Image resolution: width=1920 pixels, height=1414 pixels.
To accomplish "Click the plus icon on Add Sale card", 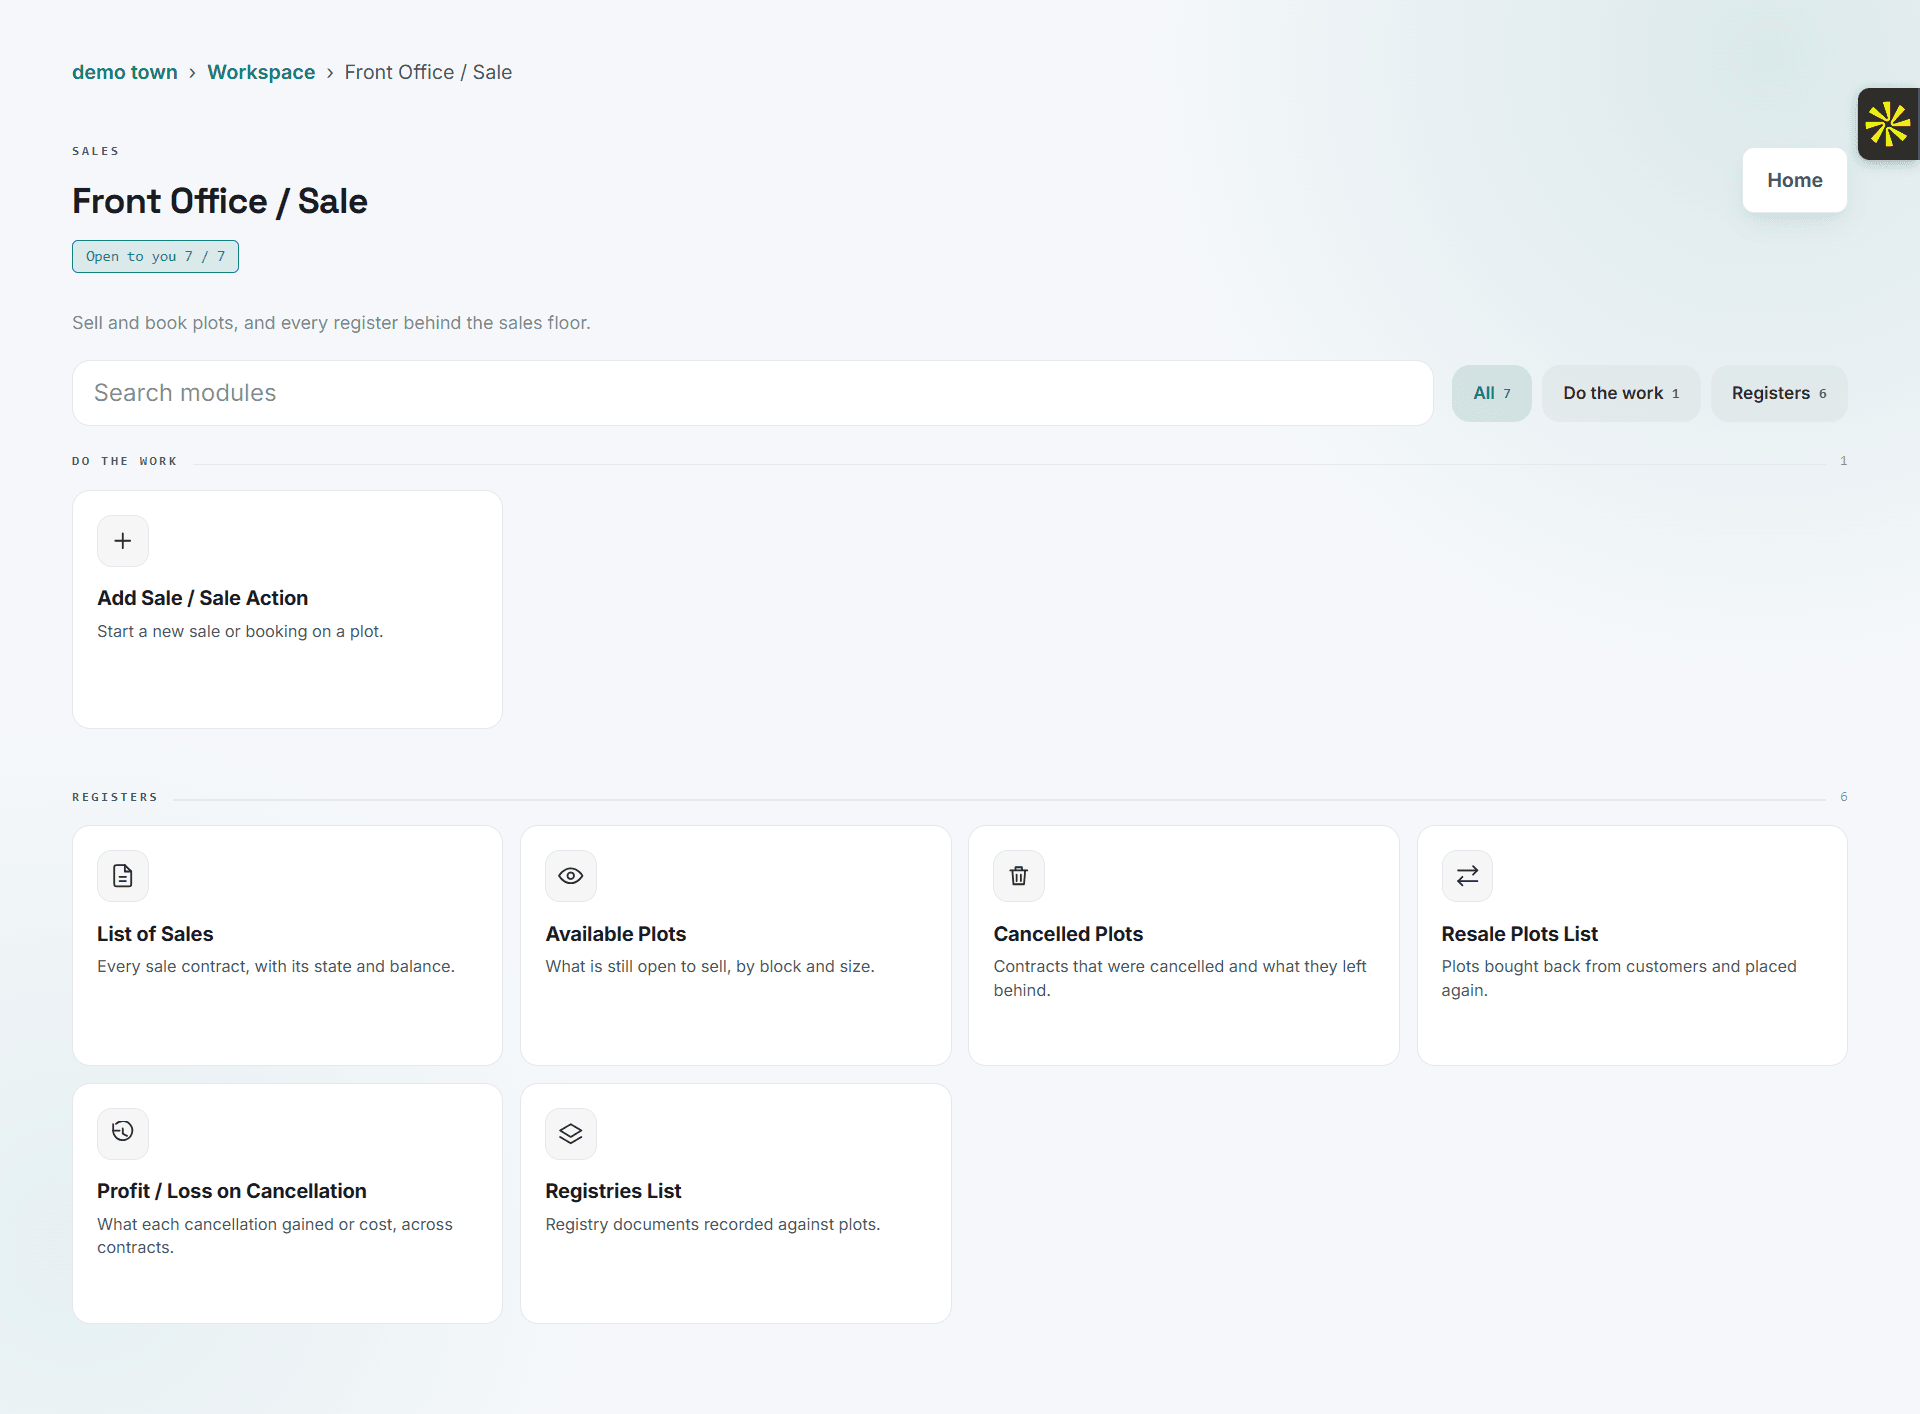I will pos(123,541).
